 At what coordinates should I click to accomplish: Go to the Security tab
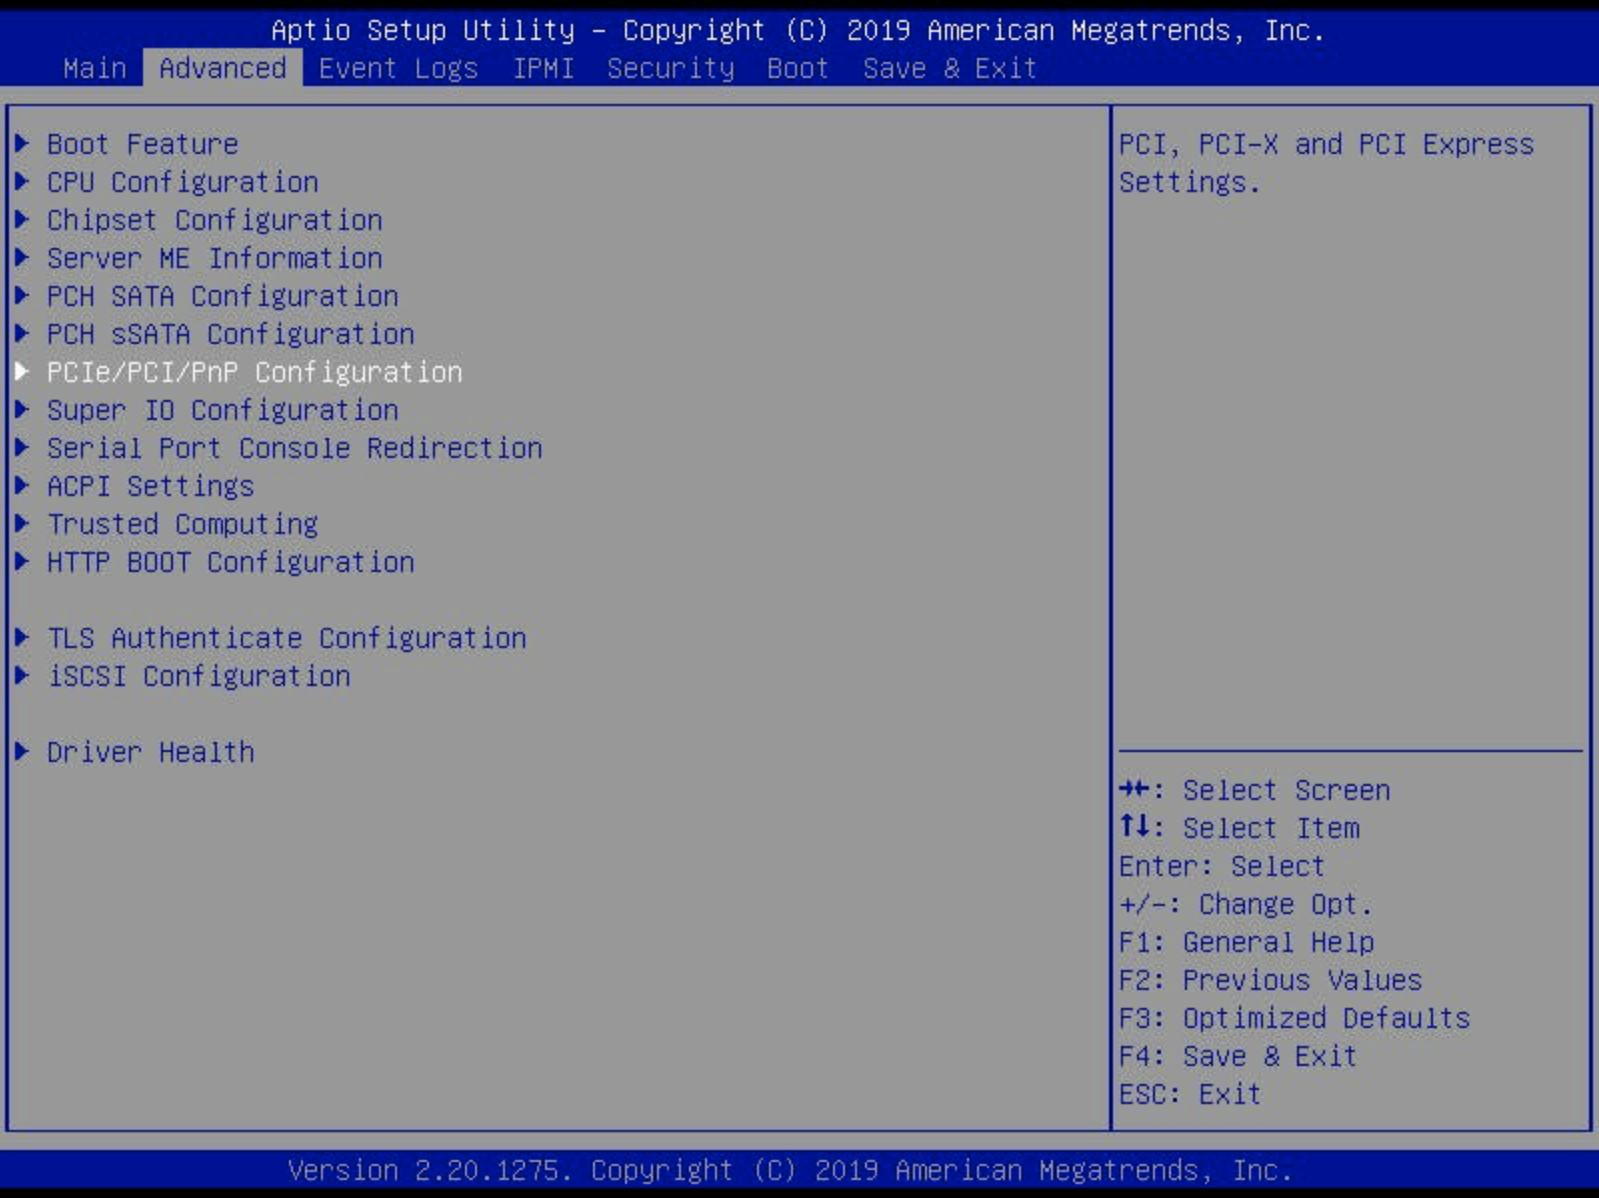click(x=670, y=68)
